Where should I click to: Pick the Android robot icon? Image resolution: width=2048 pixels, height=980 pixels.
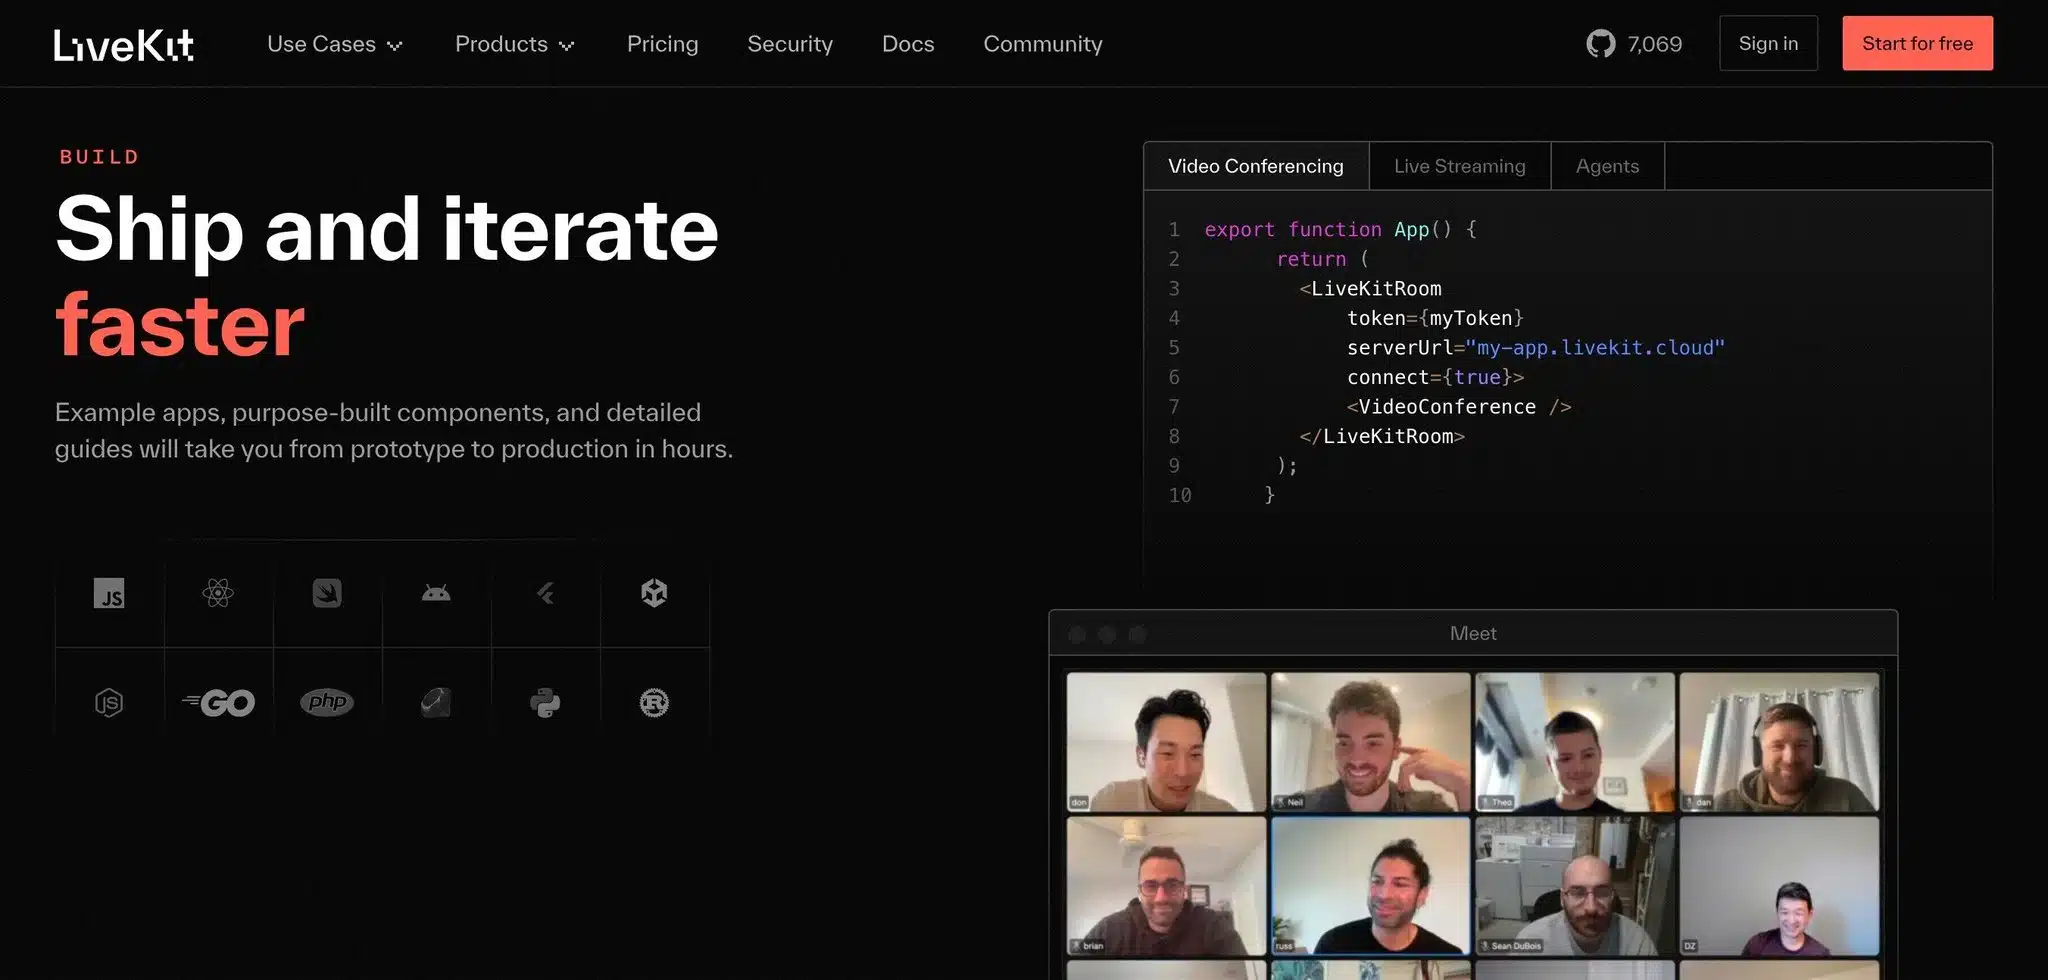click(x=436, y=593)
